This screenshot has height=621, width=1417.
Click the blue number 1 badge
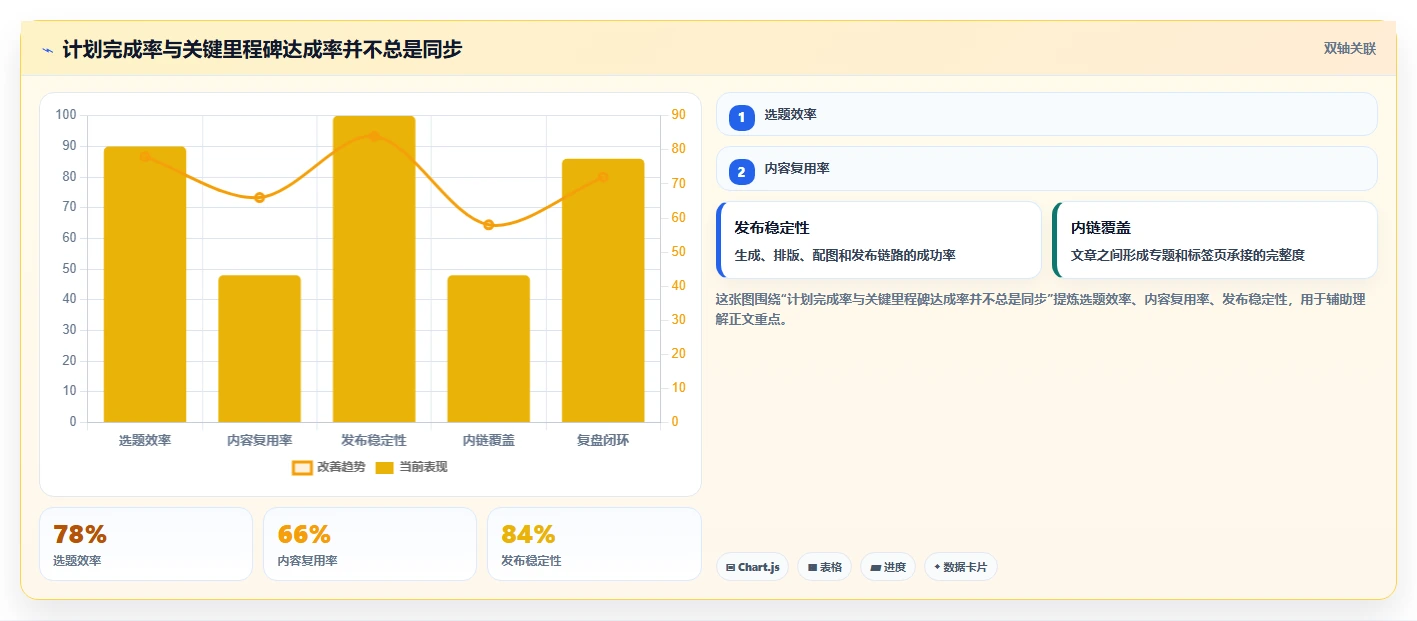(x=742, y=118)
